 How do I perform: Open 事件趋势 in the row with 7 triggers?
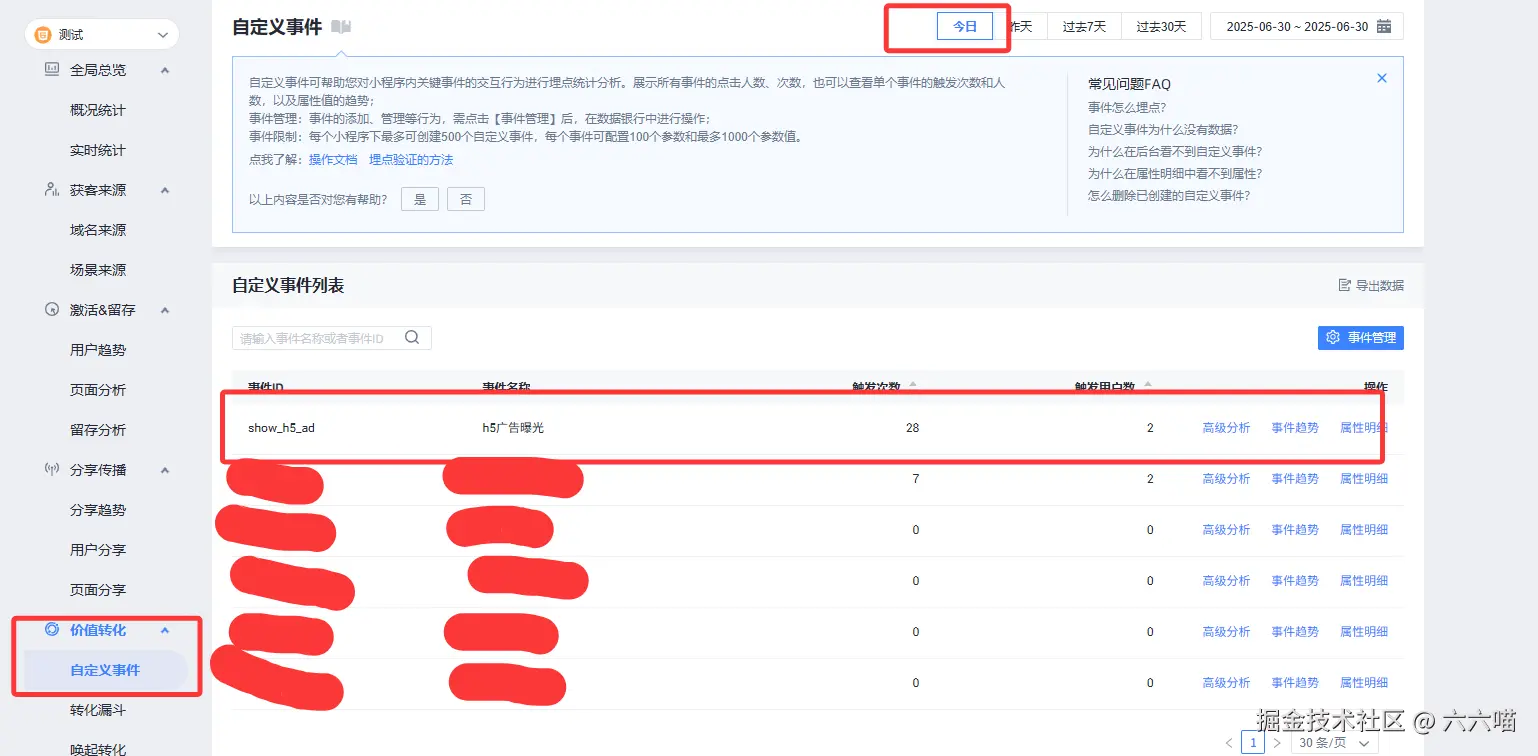click(1295, 479)
